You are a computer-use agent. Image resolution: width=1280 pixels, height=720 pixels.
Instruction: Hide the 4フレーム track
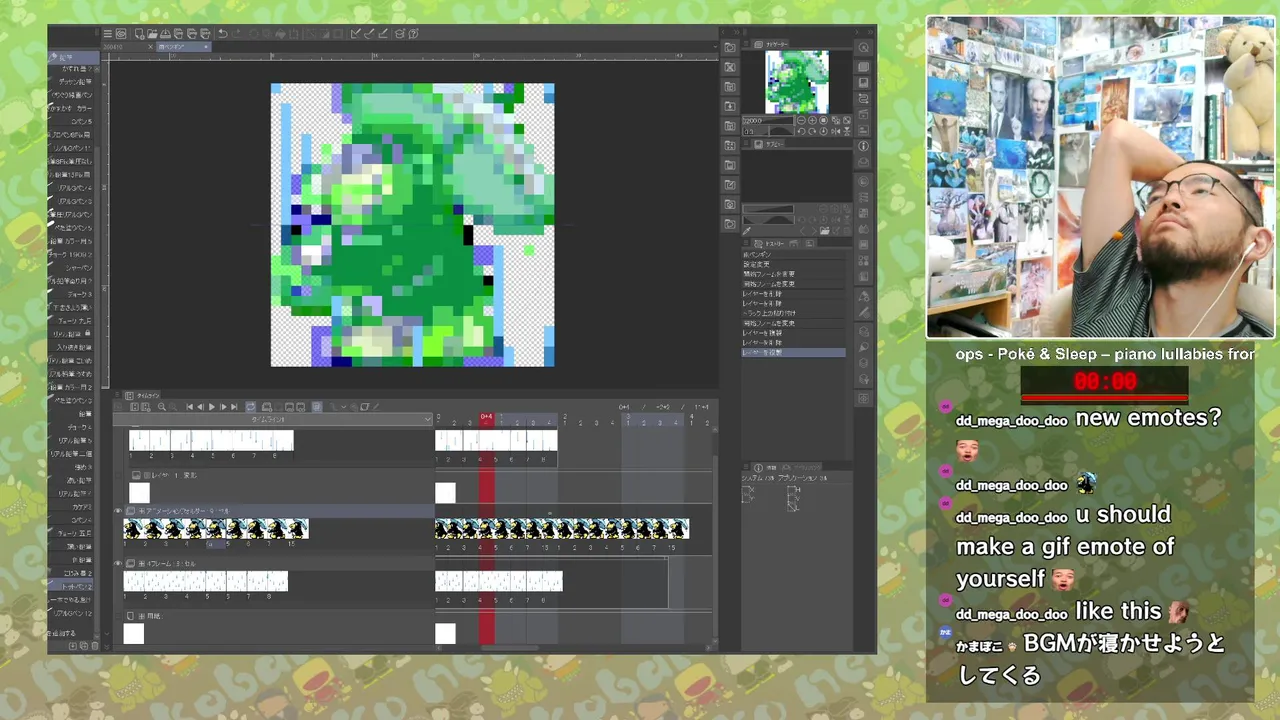tap(117, 563)
